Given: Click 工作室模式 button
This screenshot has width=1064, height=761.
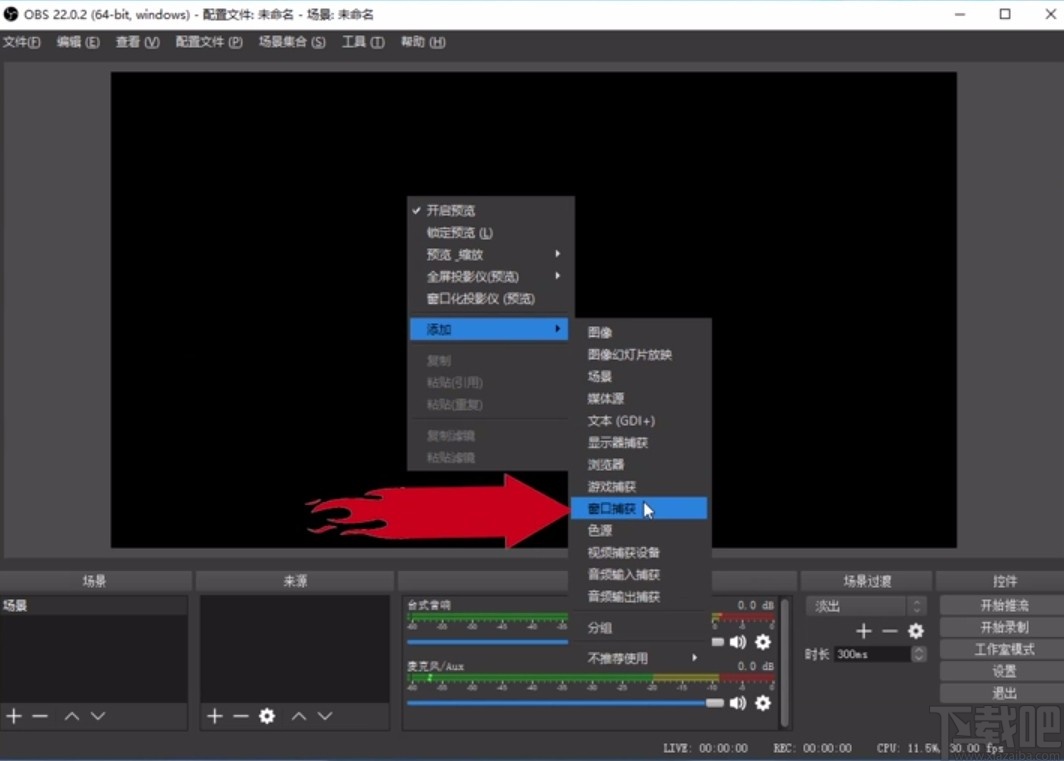Looking at the screenshot, I should 1003,649.
